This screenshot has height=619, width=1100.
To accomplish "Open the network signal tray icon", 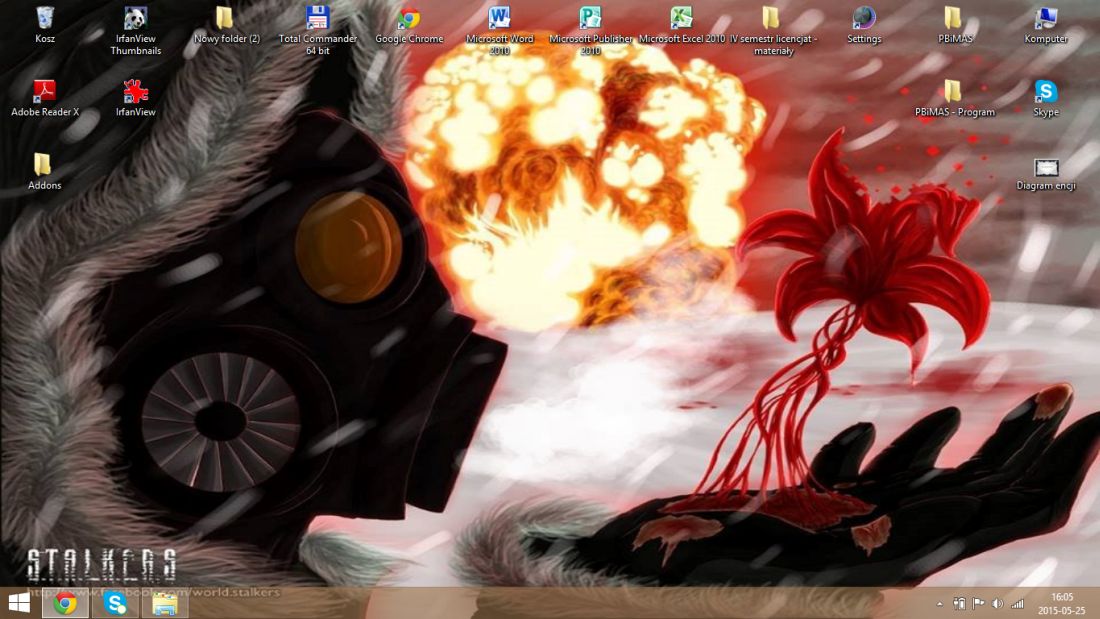I will pos(1017,604).
